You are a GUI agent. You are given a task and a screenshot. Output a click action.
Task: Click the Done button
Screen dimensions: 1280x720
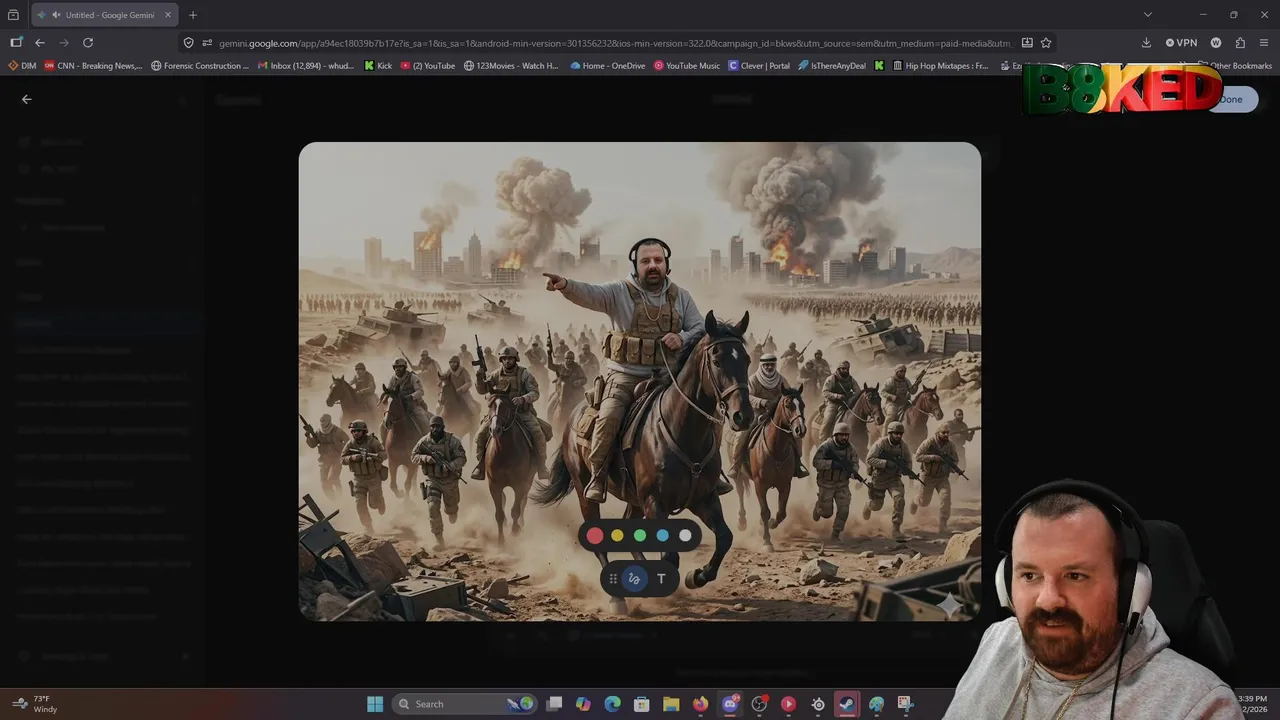pos(1231,99)
